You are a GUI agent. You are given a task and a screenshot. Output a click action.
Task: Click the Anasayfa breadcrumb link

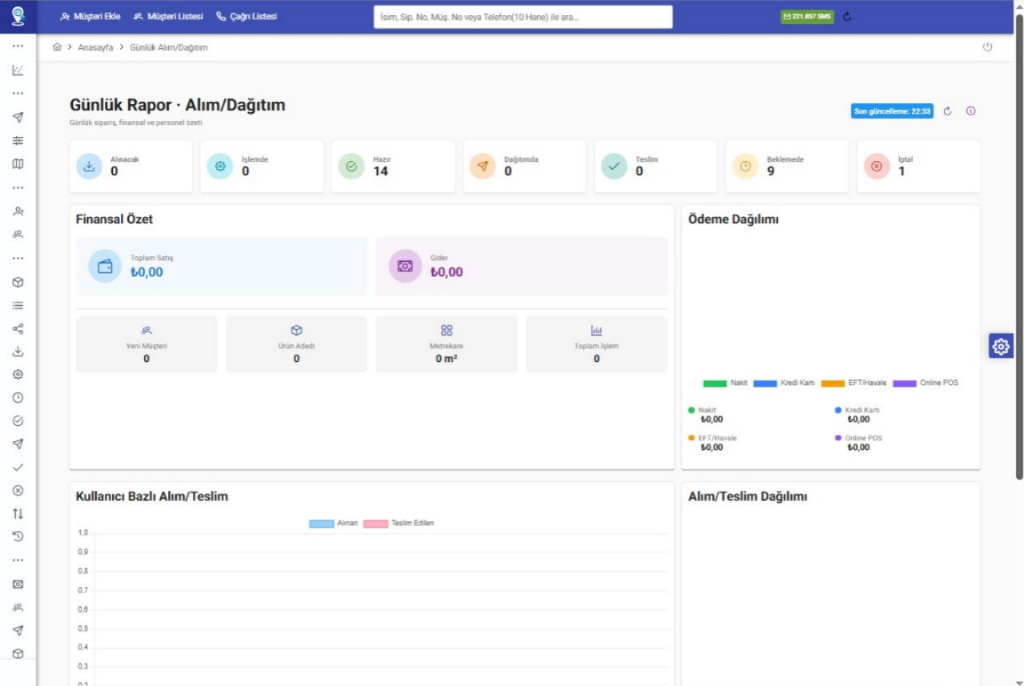point(95,48)
